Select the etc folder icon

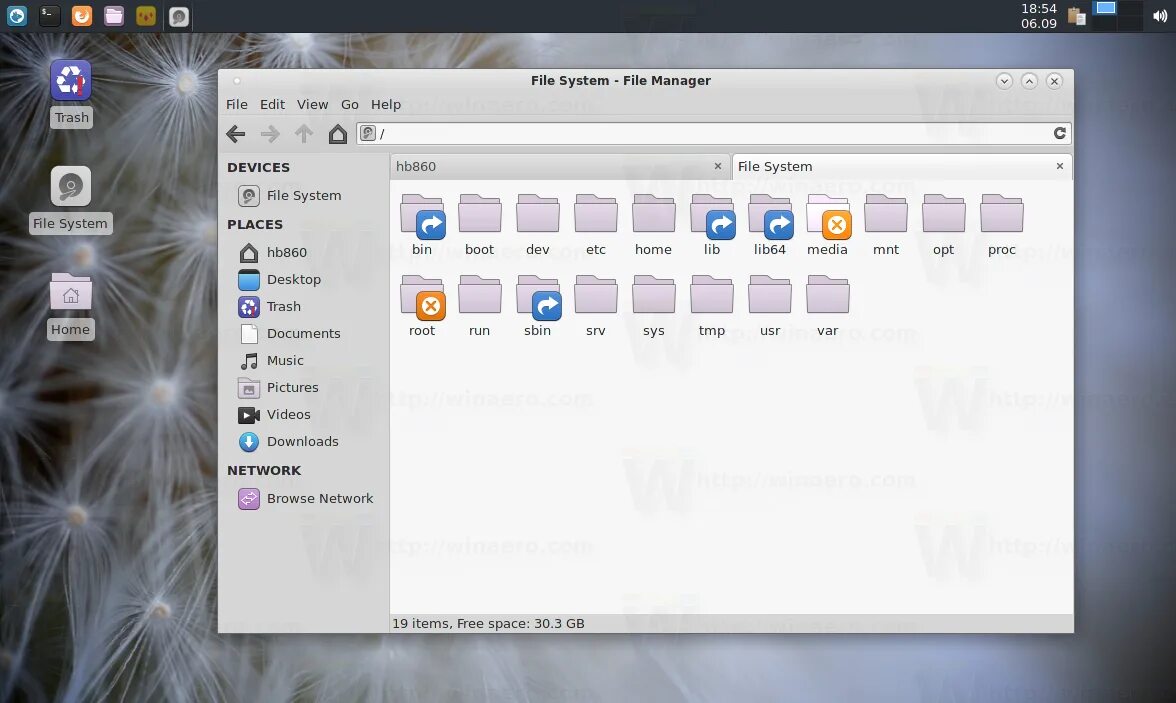tap(596, 215)
